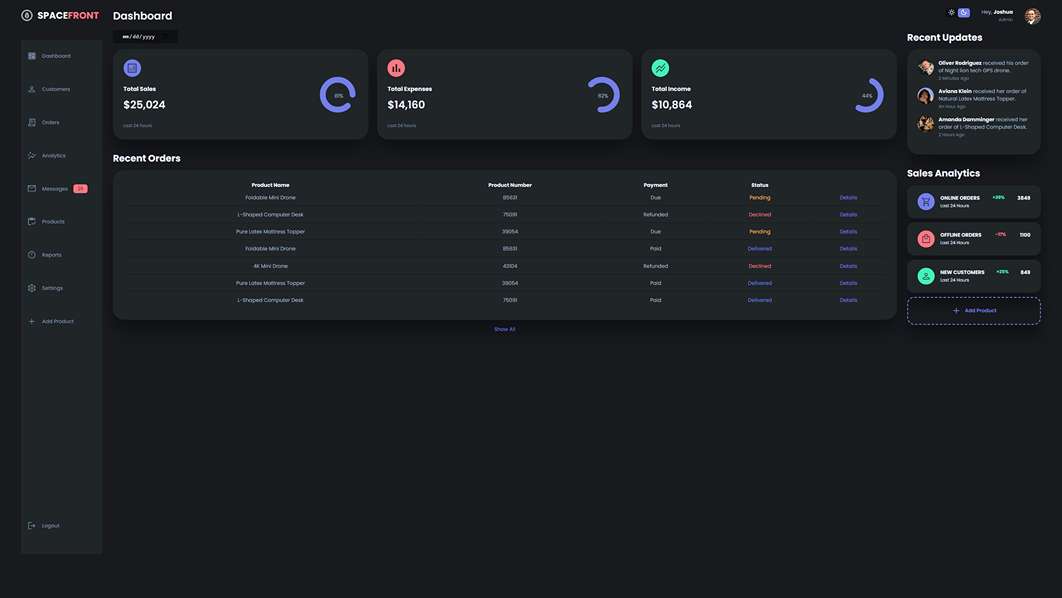1062x598 pixels.
Task: Open the Customers page via person icon
Action: pos(32,89)
